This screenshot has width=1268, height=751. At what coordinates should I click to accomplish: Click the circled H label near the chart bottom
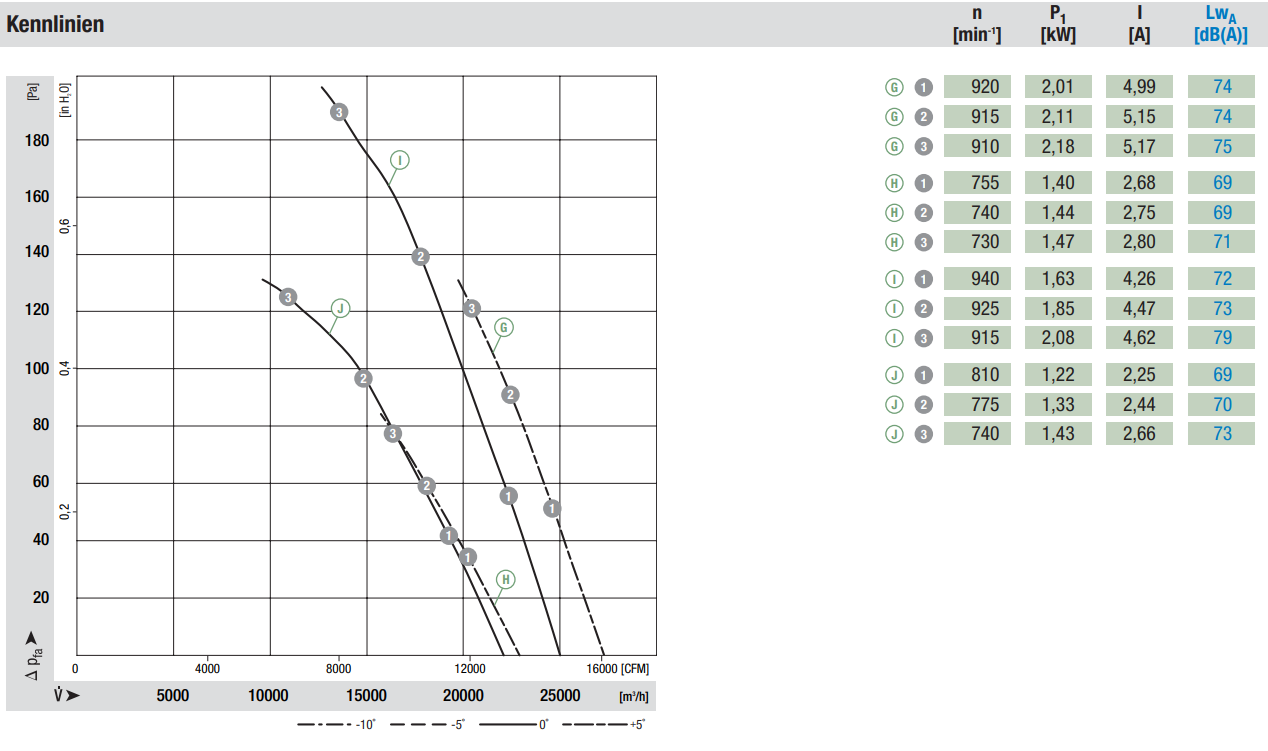[x=507, y=580]
